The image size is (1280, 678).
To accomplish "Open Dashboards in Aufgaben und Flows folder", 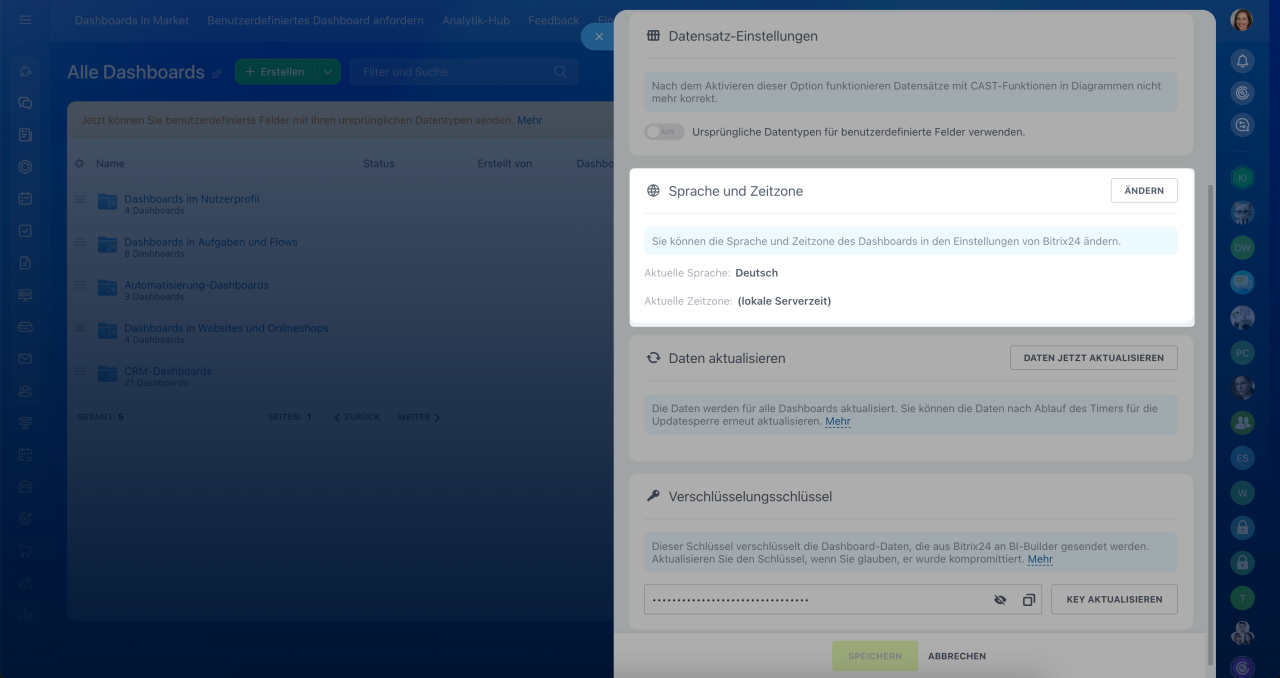I will (x=211, y=242).
